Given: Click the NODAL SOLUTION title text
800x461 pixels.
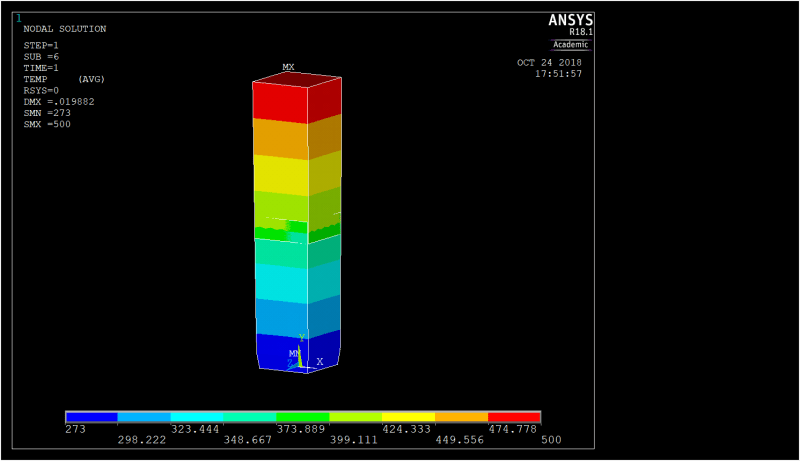Looking at the screenshot, I should point(65,29).
